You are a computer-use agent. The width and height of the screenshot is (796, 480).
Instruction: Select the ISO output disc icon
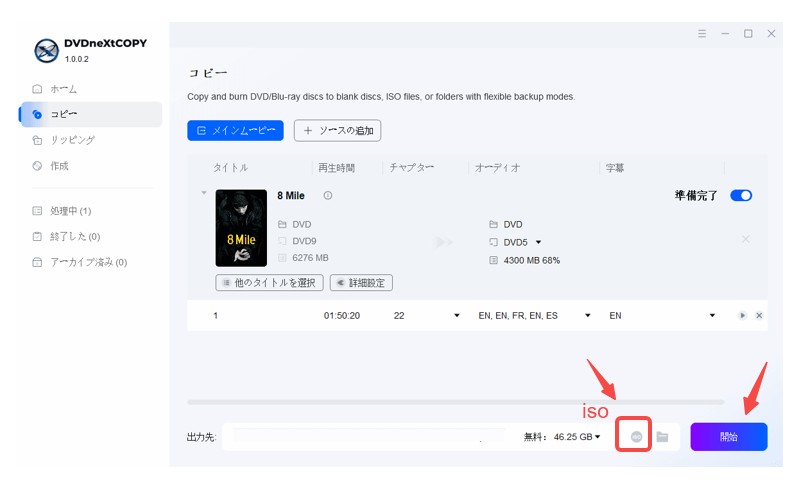coord(636,437)
